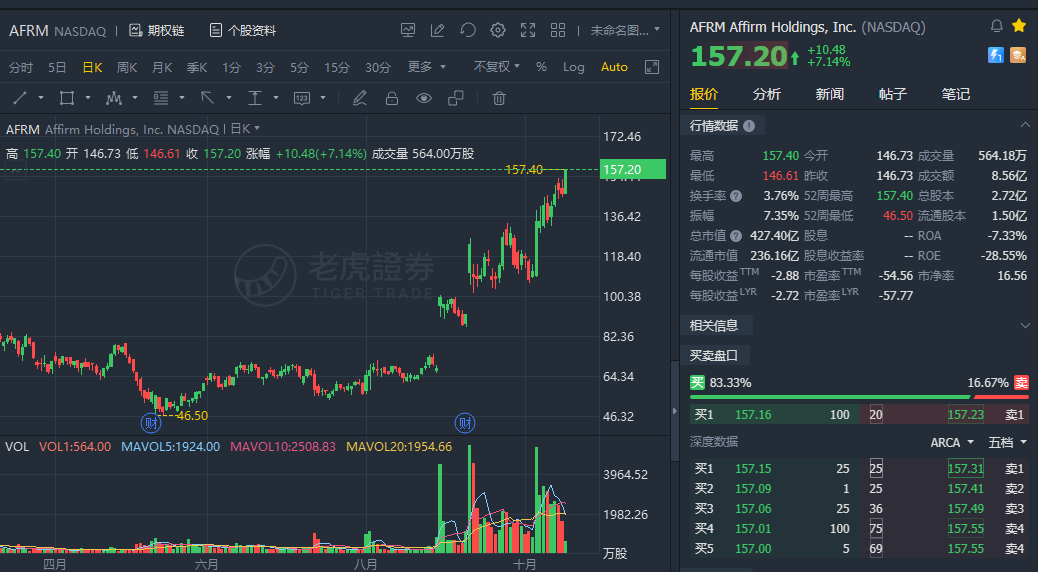
Task: Click the 行情数据 info icon
Action: coord(749,126)
